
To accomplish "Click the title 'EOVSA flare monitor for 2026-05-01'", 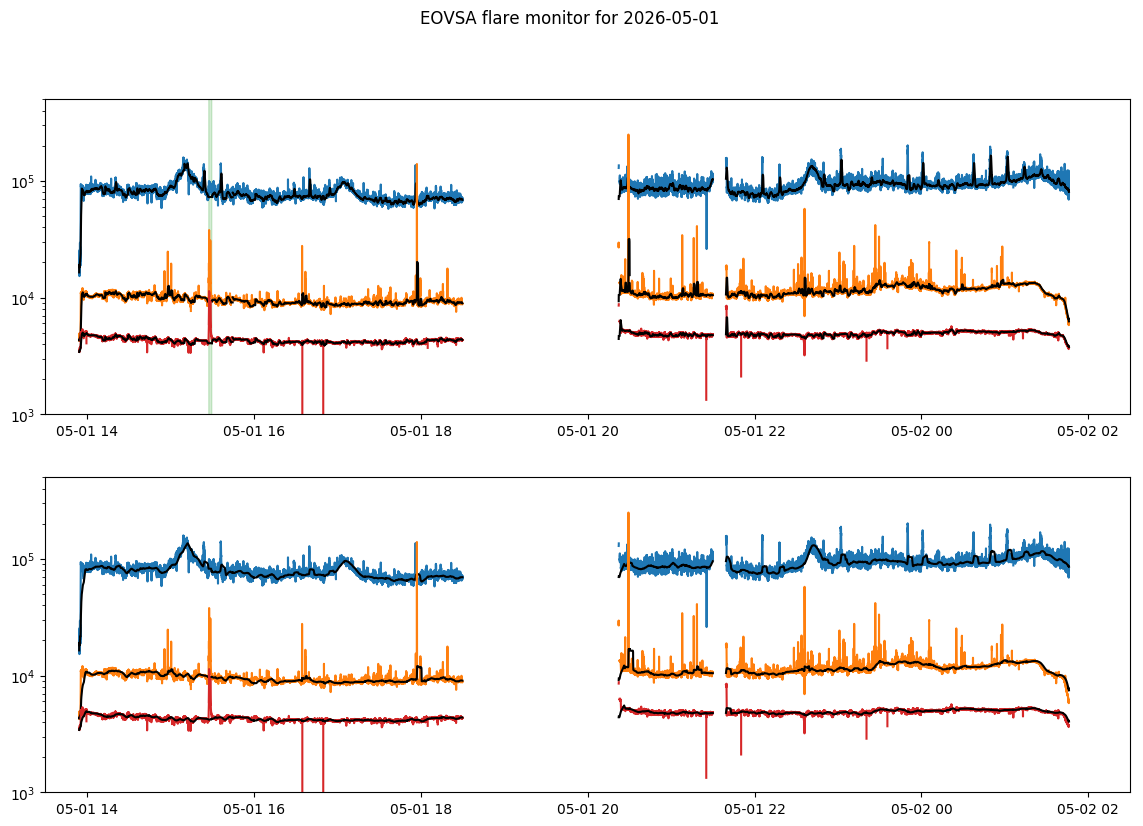I will 569,19.
